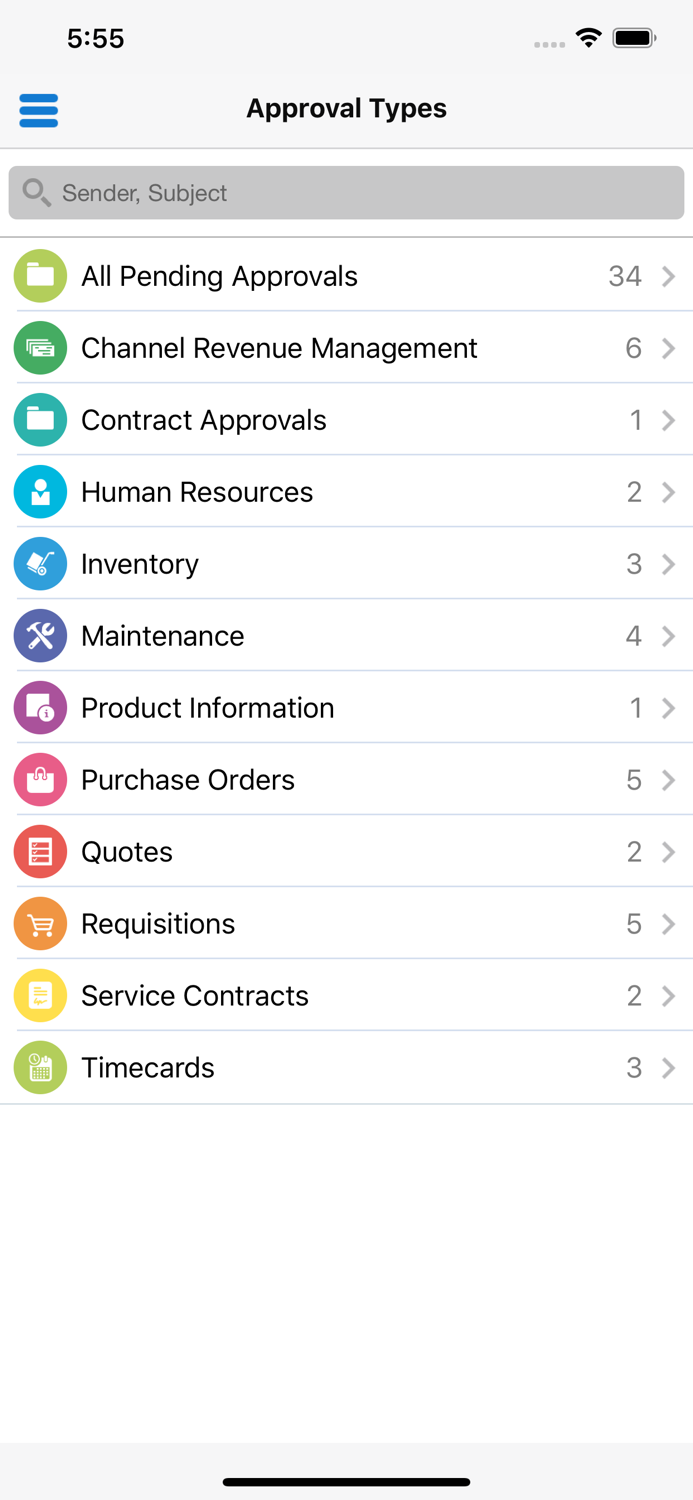This screenshot has height=1500, width=693.
Task: Click the Service Contracts document icon
Action: pos(39,995)
